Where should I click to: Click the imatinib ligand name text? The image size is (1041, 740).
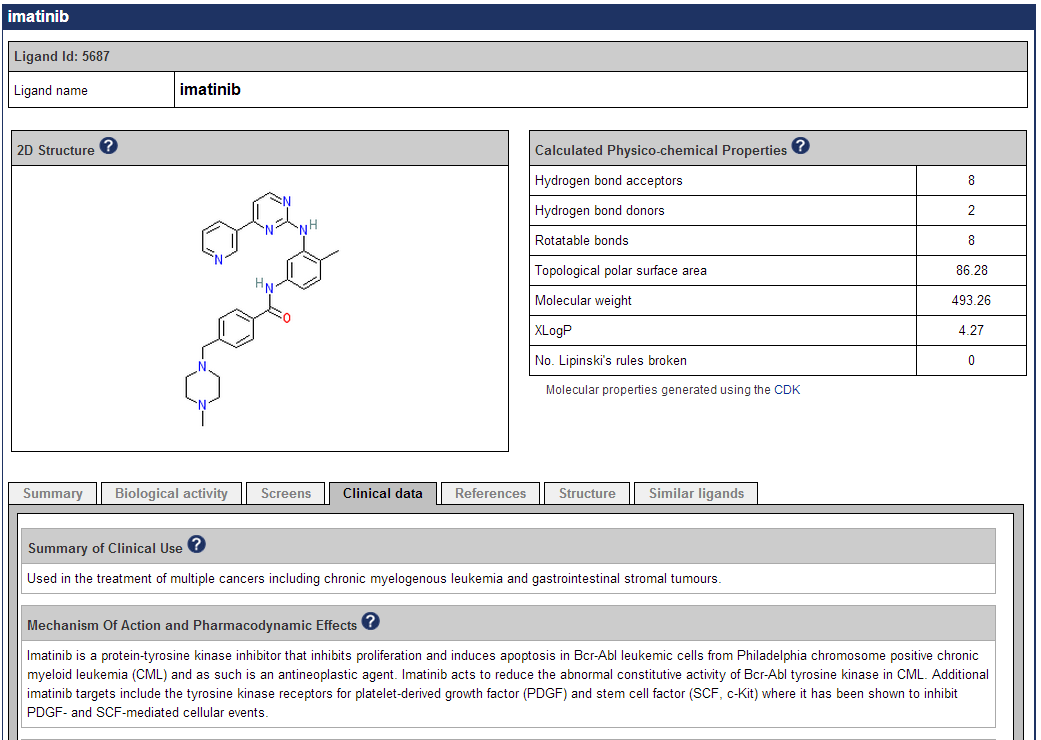click(x=210, y=90)
